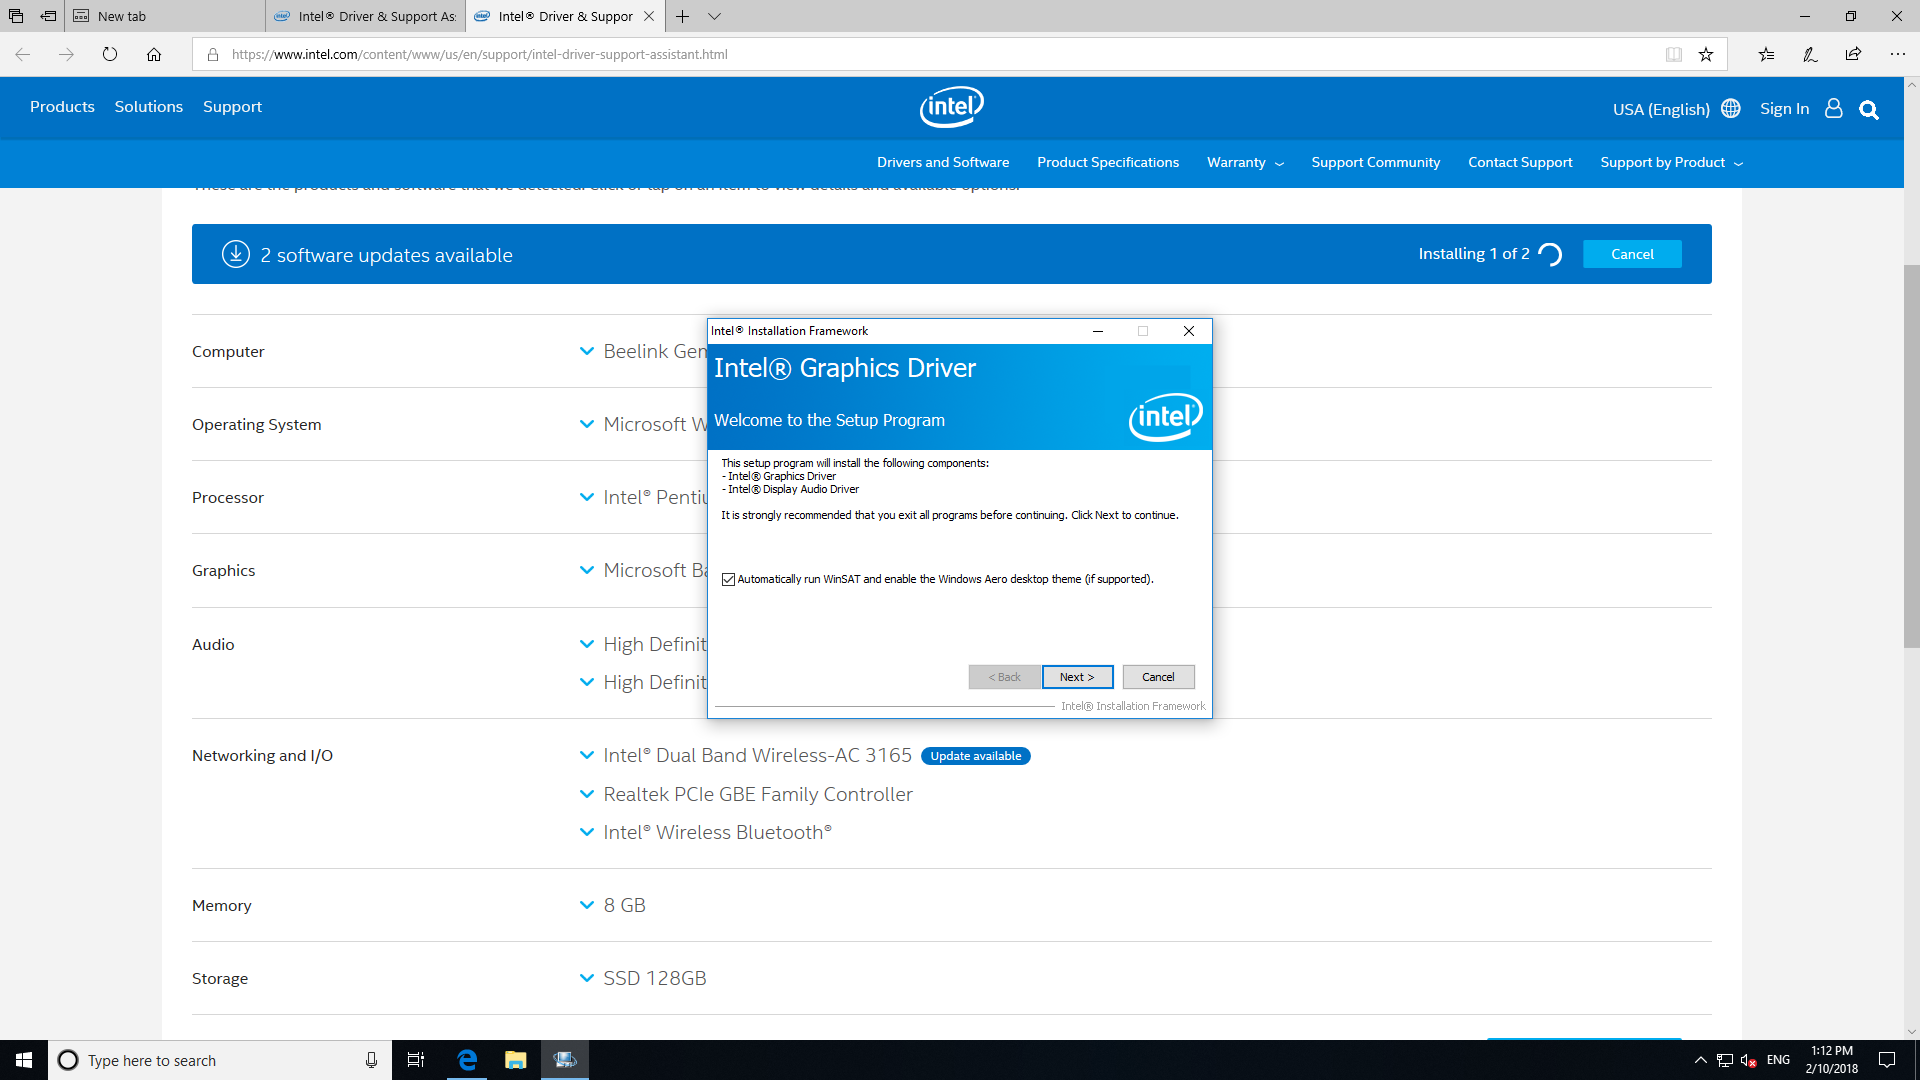Switch to first Intel Driver & Support tab
The width and height of the screenshot is (1920, 1080).
(x=366, y=16)
